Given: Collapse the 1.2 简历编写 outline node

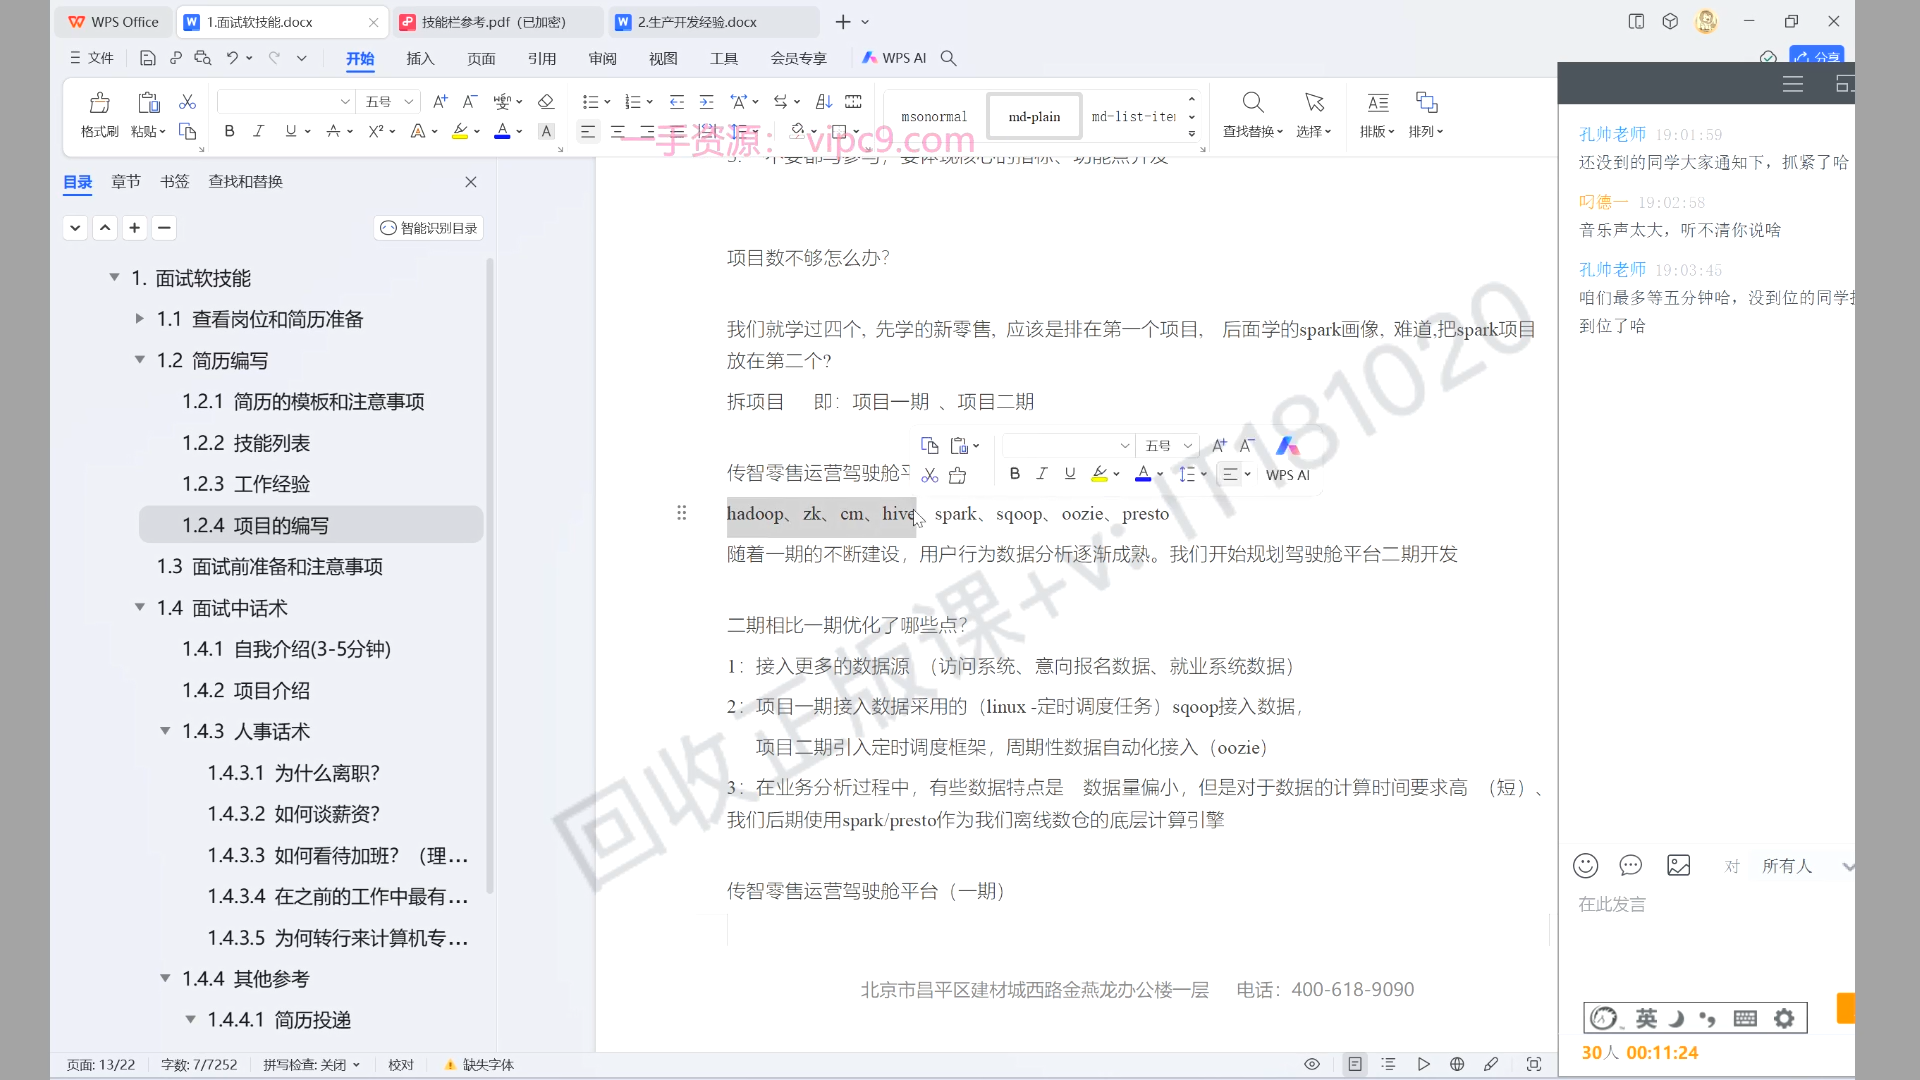Looking at the screenshot, I should pyautogui.click(x=140, y=360).
